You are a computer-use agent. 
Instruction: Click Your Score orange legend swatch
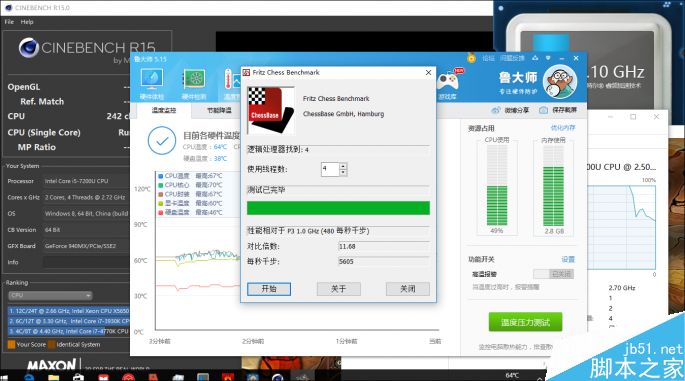[x=11, y=344]
